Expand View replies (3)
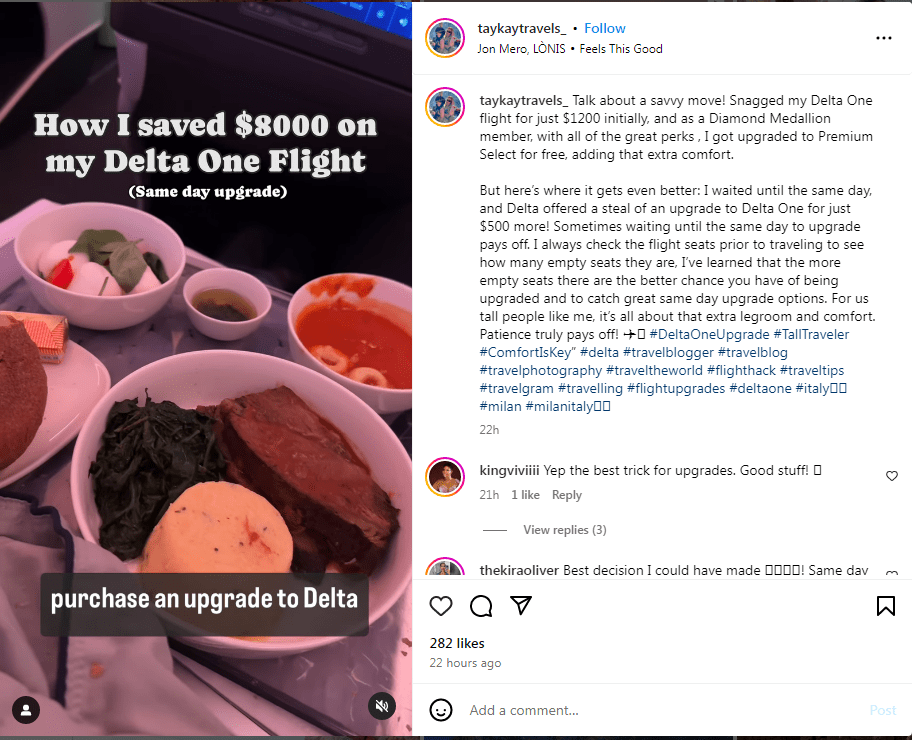Viewport: 912px width, 740px height. [564, 530]
